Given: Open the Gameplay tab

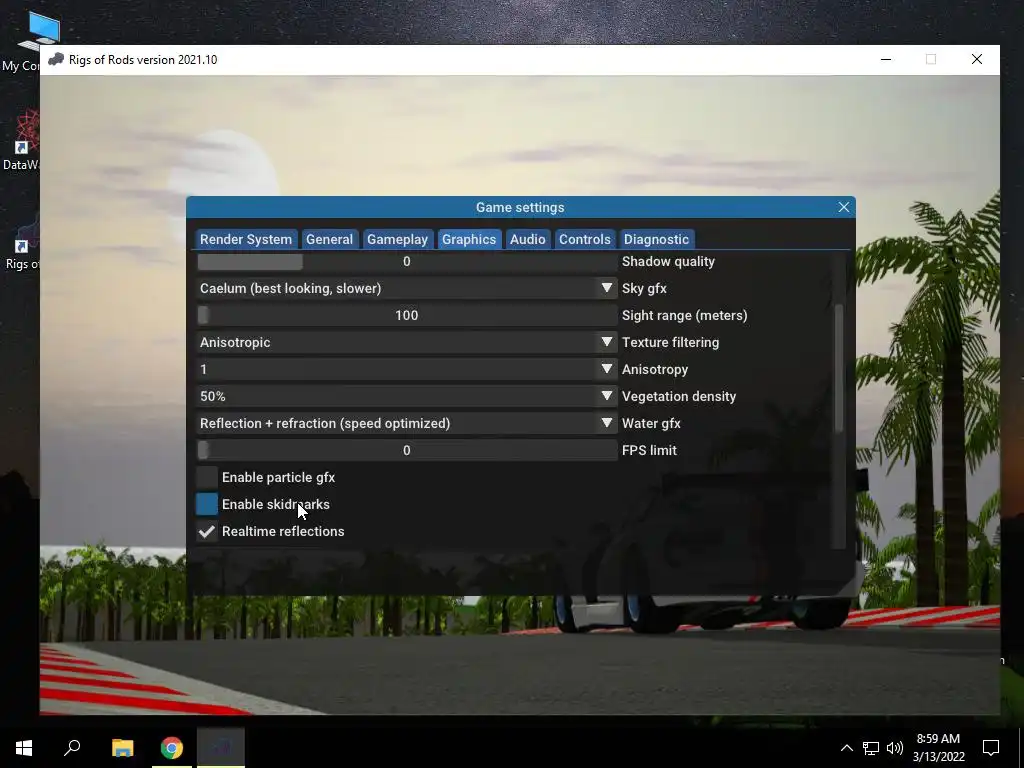Looking at the screenshot, I should (397, 239).
